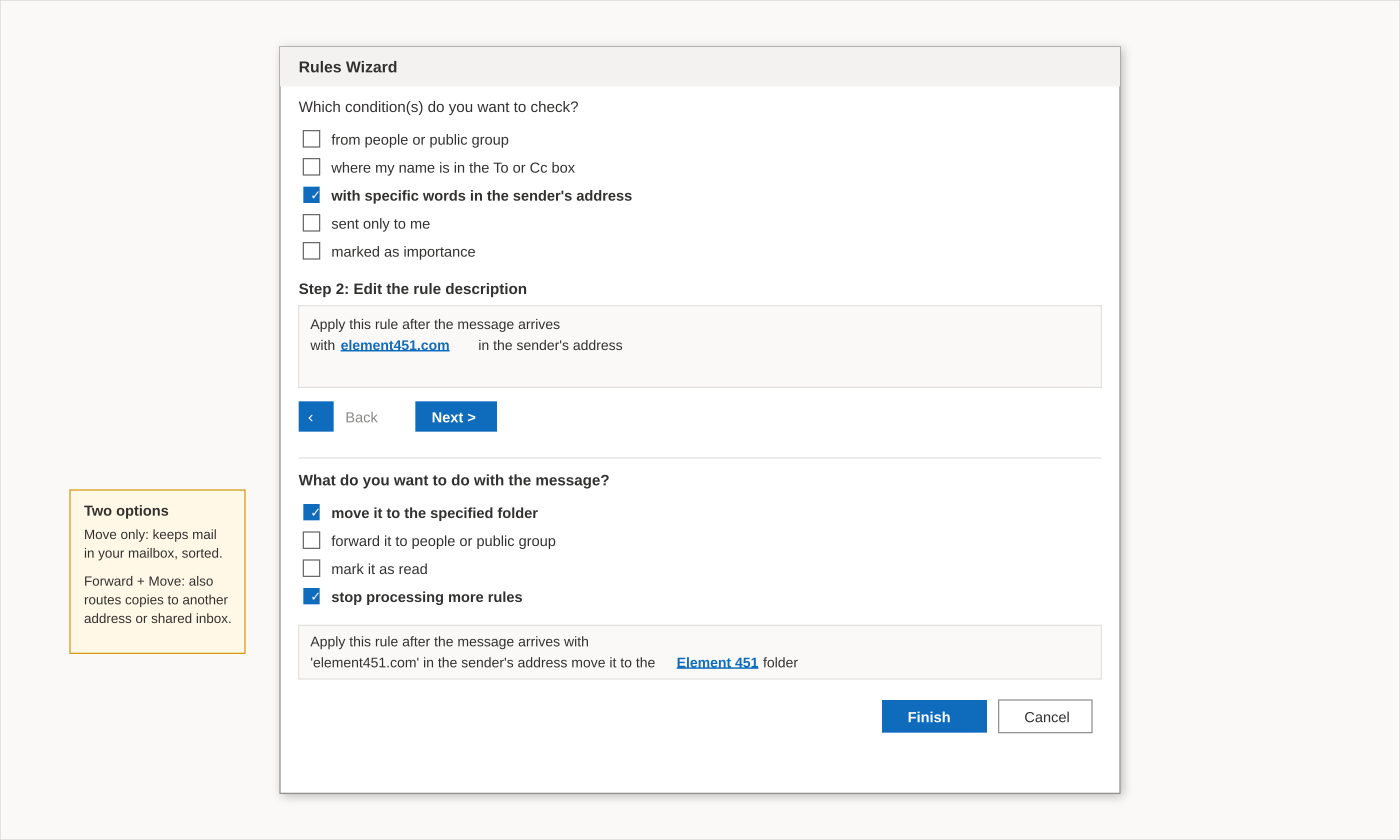Click inside the Step 2 rule description box
The width and height of the screenshot is (1400, 840).
(x=700, y=347)
